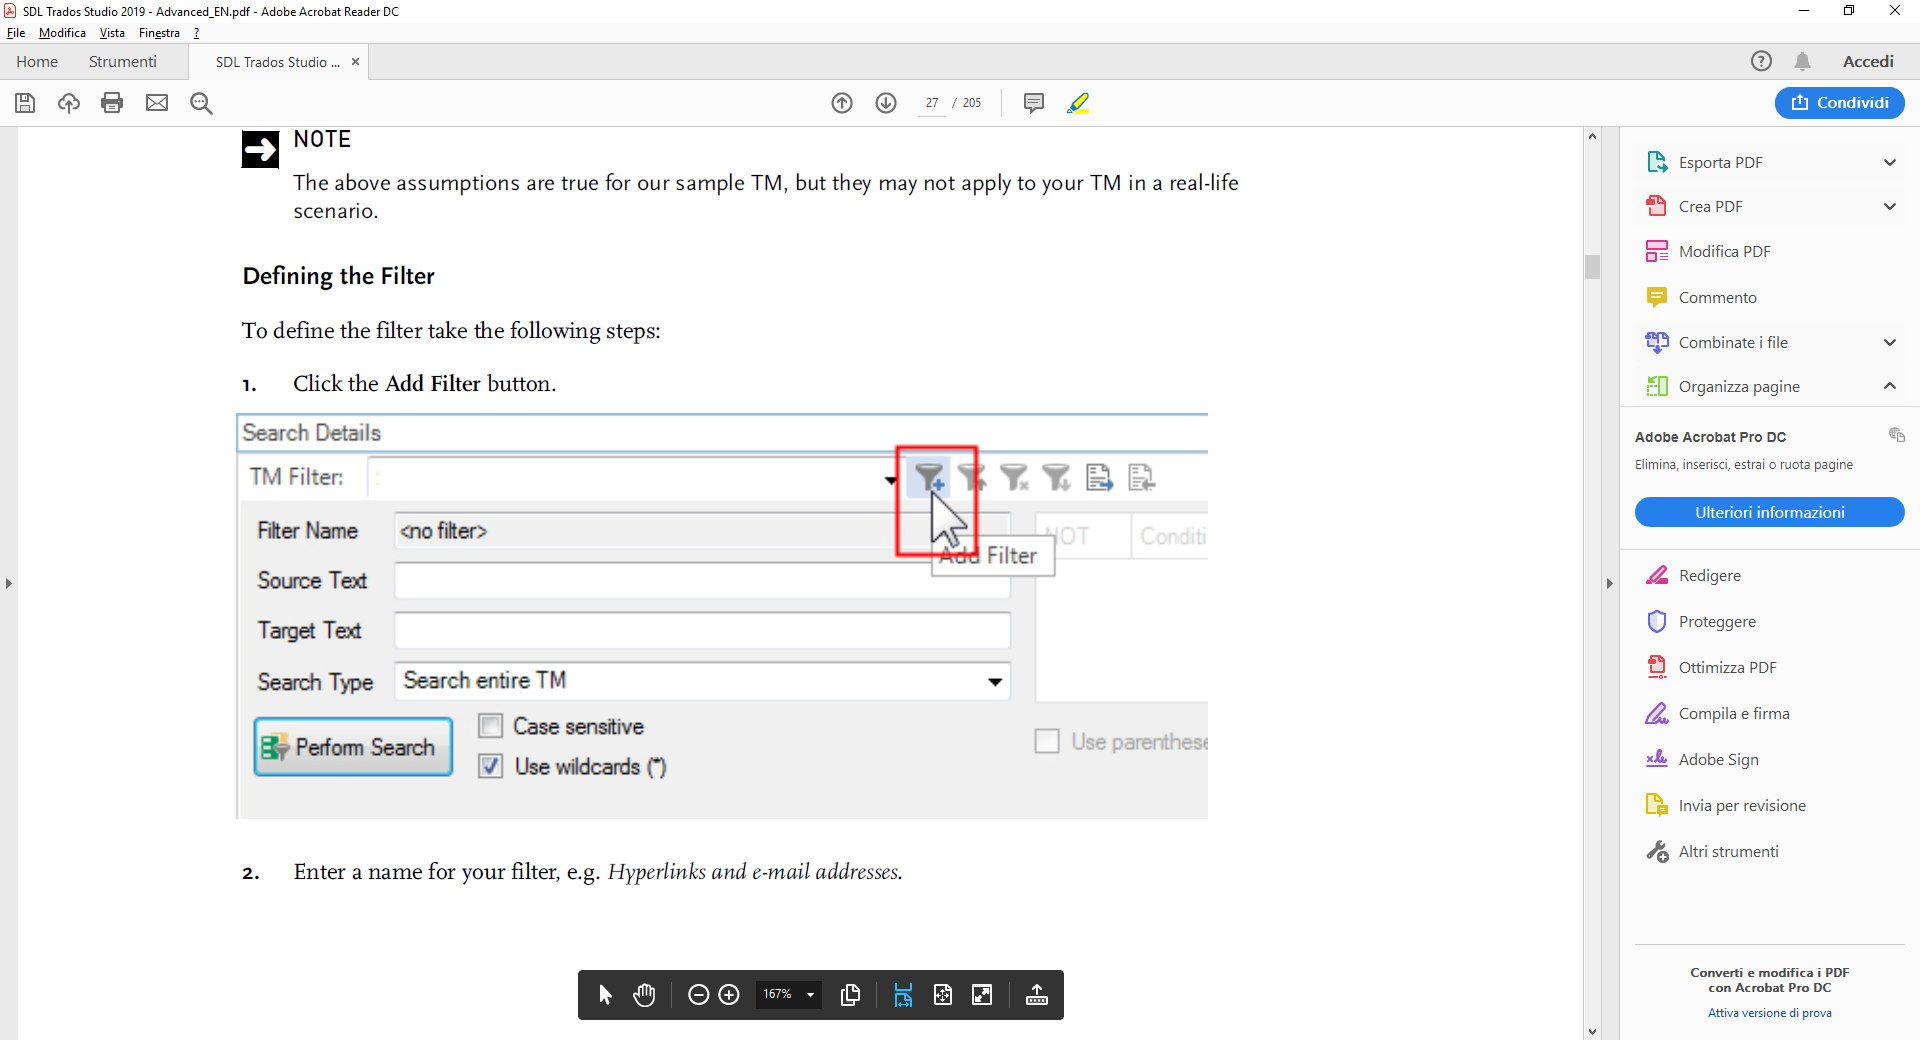1920x1040 pixels.
Task: Open the ? help menu
Action: pyautogui.click(x=197, y=33)
